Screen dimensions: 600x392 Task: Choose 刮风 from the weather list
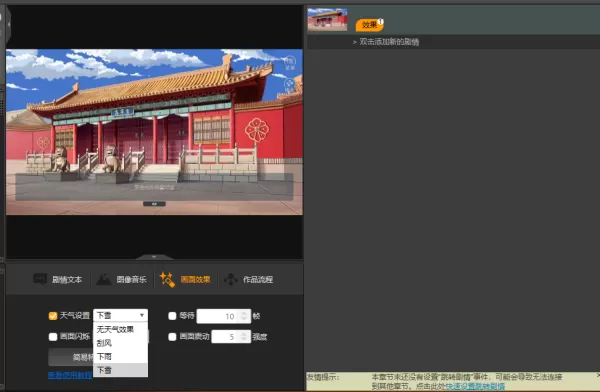click(x=121, y=343)
